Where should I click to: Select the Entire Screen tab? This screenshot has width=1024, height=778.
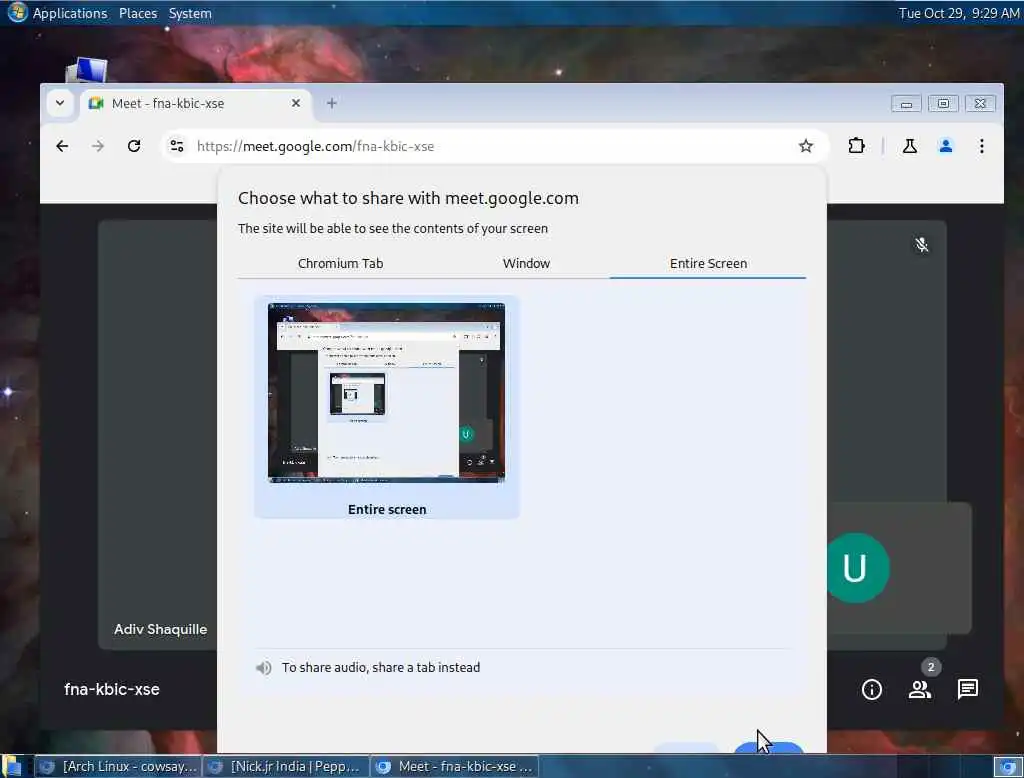click(709, 263)
